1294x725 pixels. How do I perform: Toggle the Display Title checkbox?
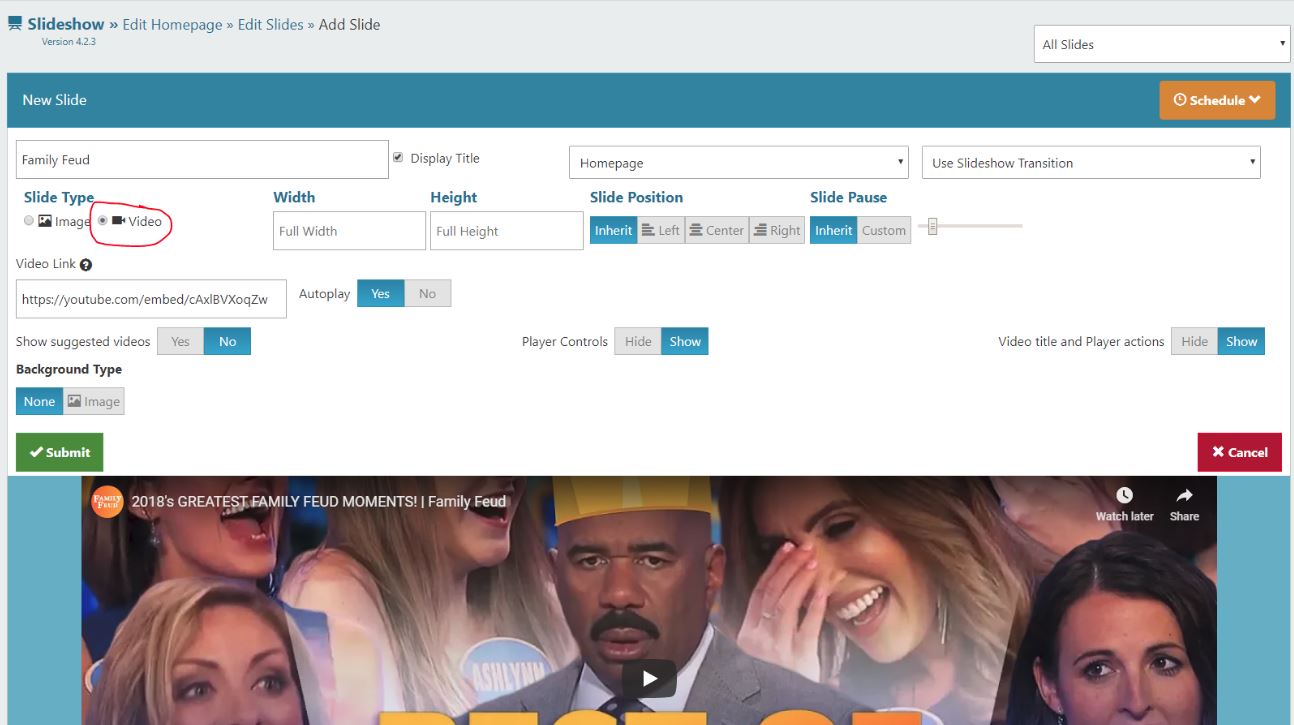coord(398,158)
